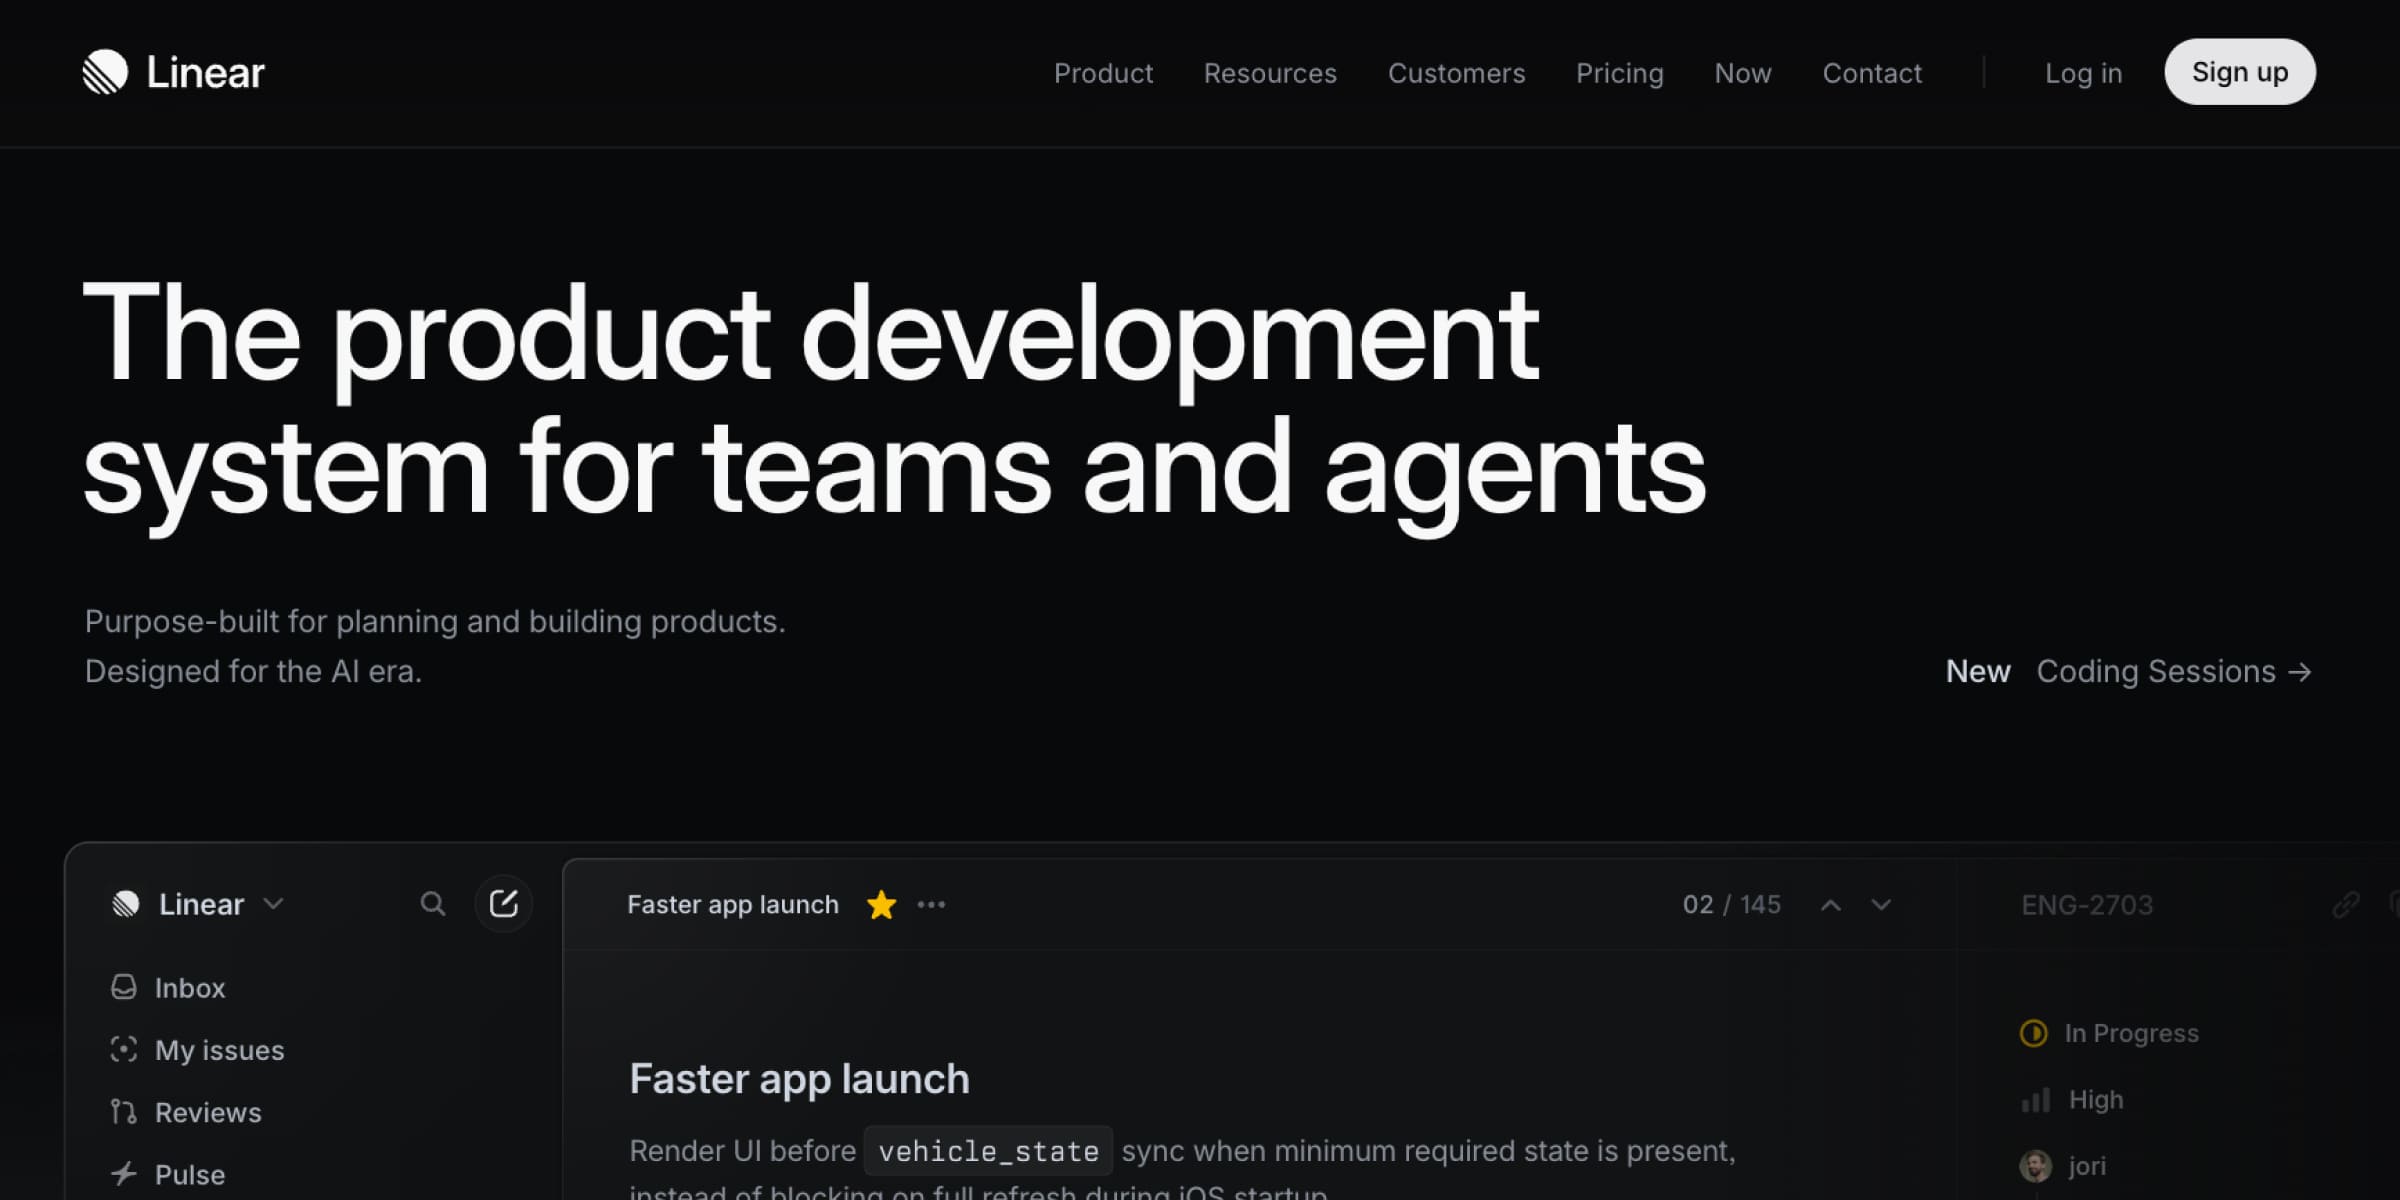This screenshot has height=1200, width=2400.
Task: Change the In Progress status
Action: click(2110, 1033)
